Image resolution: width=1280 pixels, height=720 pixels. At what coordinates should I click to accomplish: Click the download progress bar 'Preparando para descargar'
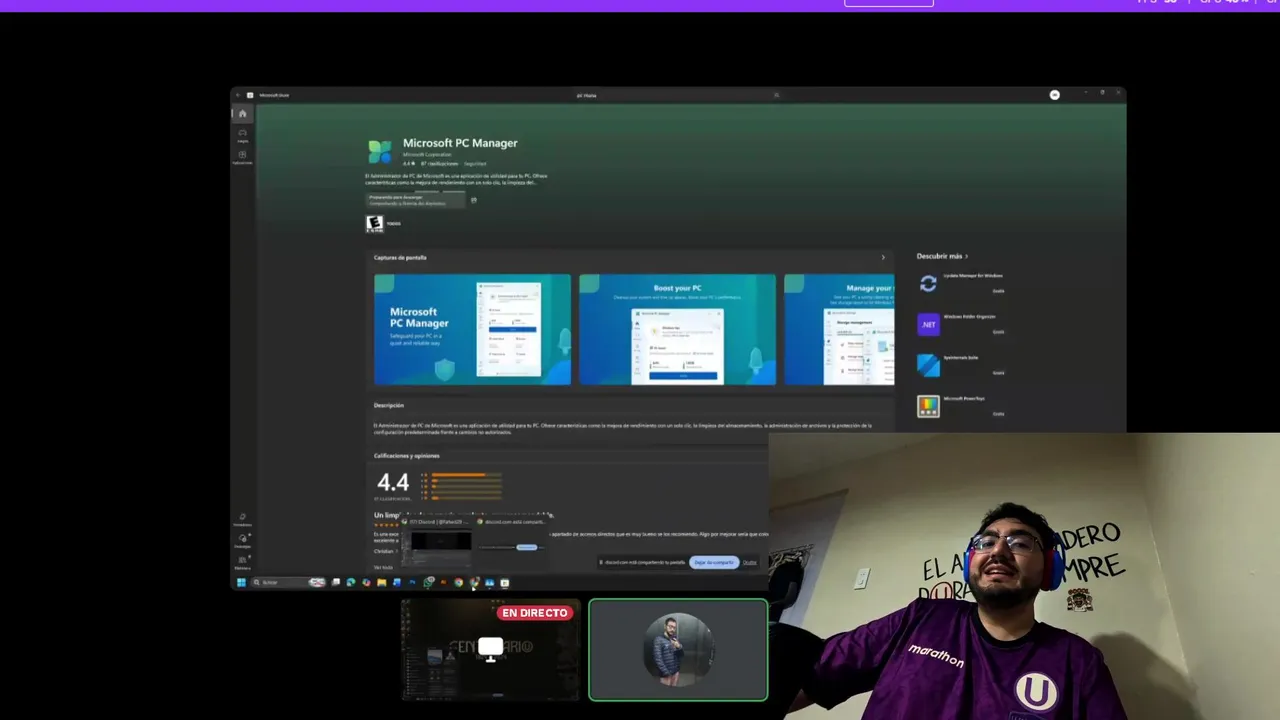[416, 200]
